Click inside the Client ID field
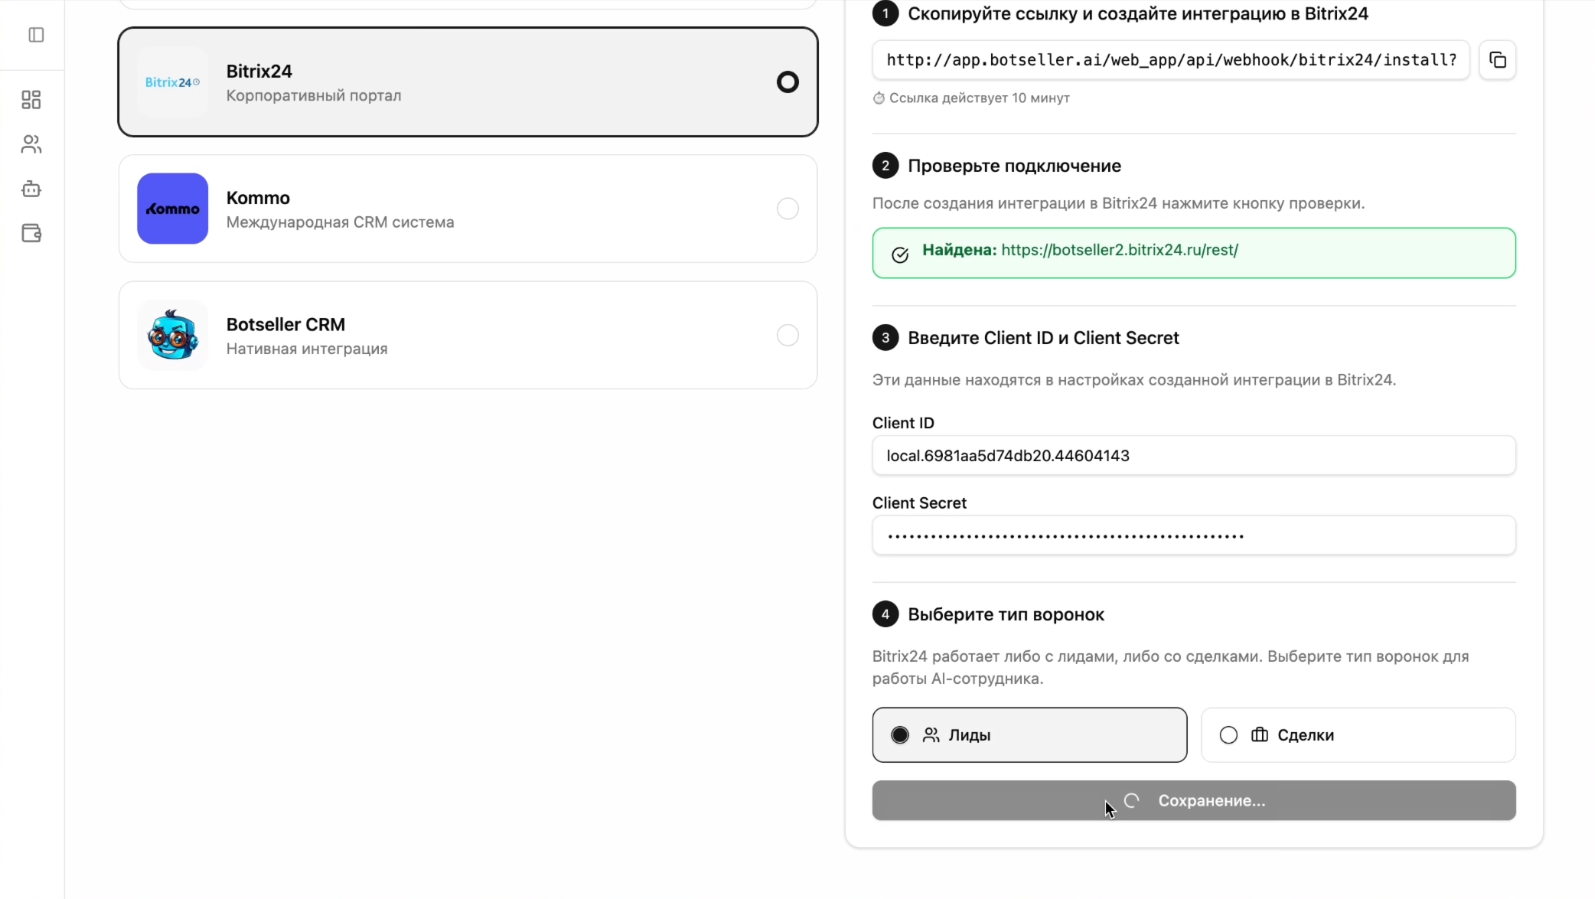Viewport: 1595px width, 899px height. point(1192,455)
